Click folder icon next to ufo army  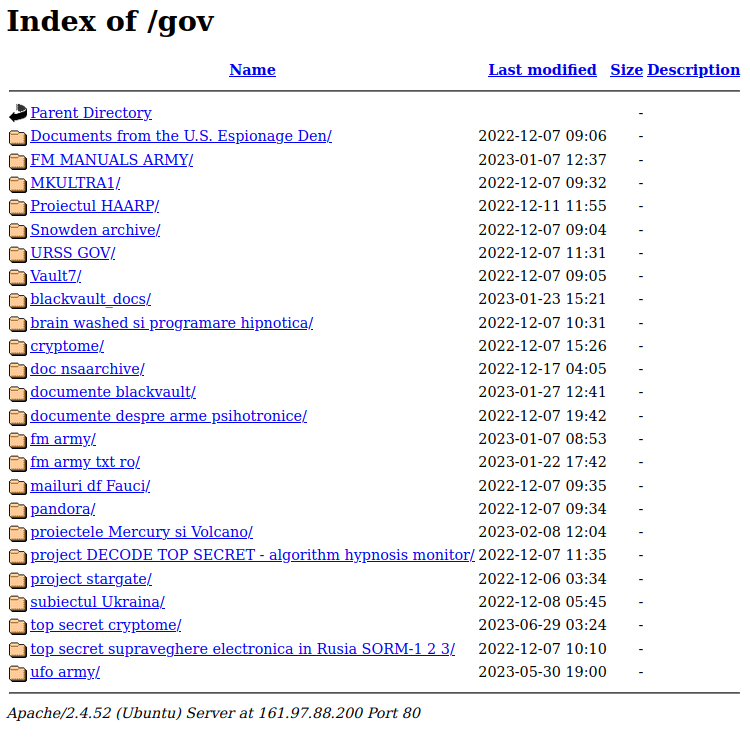[18, 674]
